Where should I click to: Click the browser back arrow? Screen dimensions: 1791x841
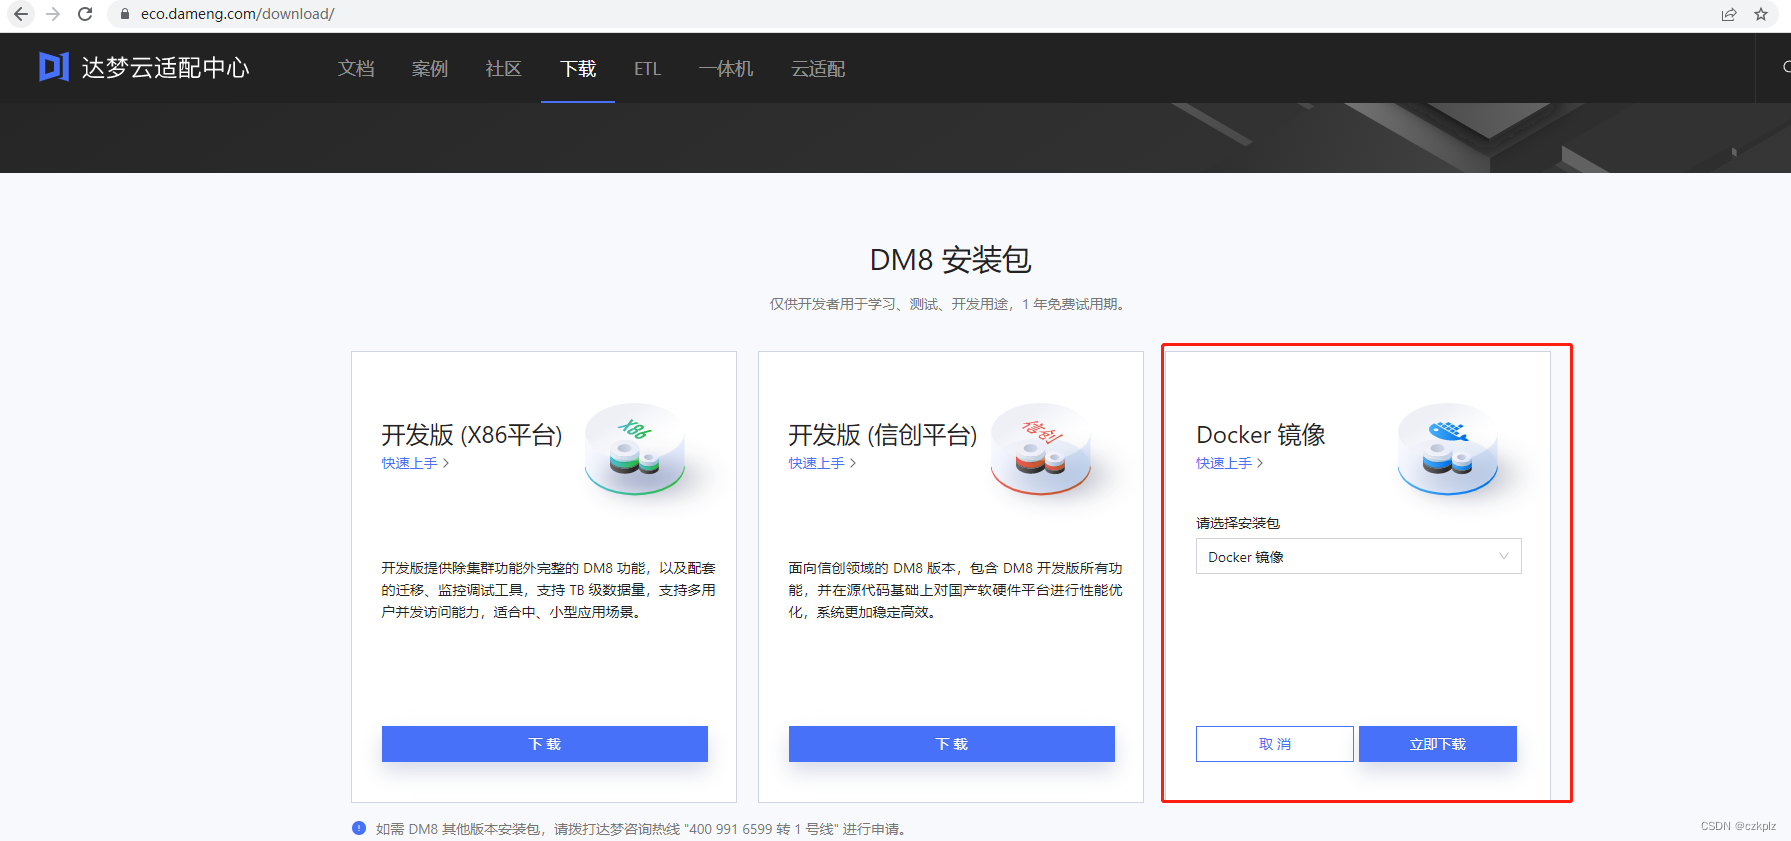coord(21,14)
